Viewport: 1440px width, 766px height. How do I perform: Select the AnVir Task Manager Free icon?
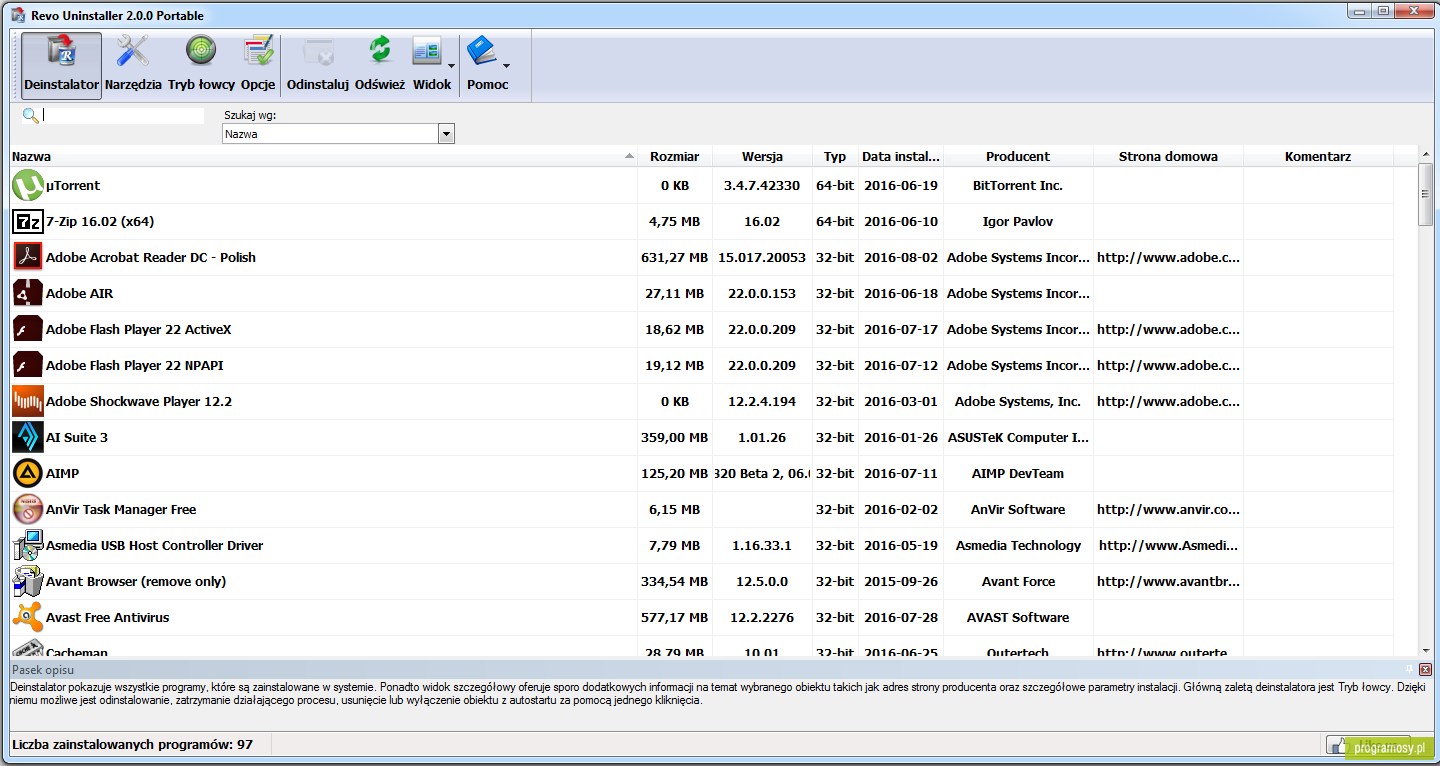[28, 509]
